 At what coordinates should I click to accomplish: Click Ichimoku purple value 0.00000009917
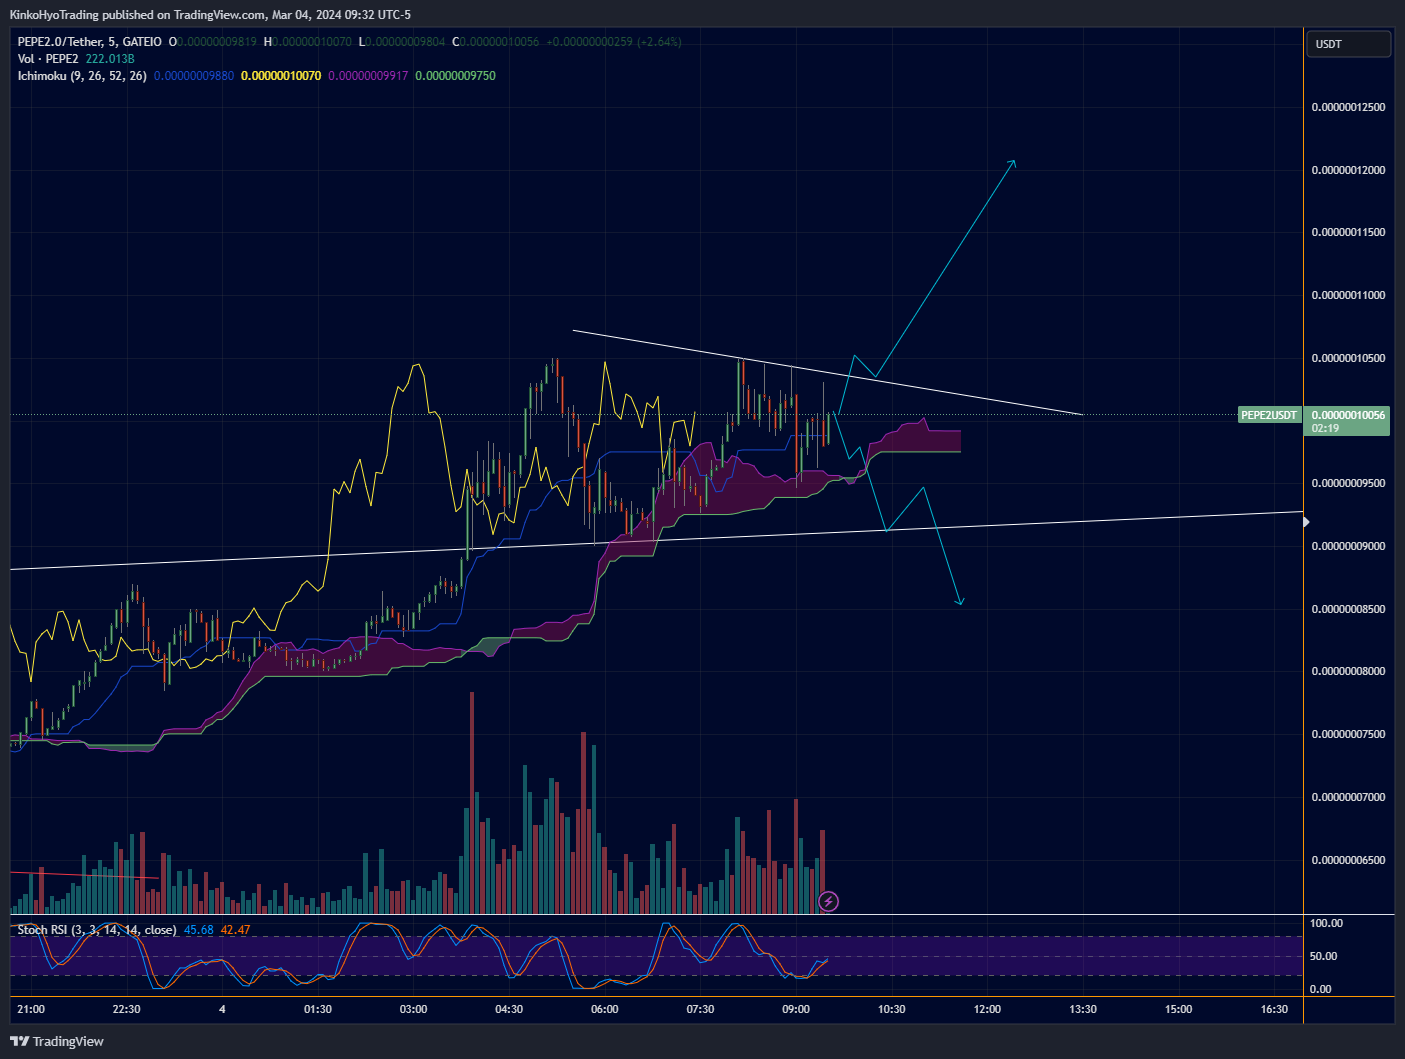pos(368,76)
